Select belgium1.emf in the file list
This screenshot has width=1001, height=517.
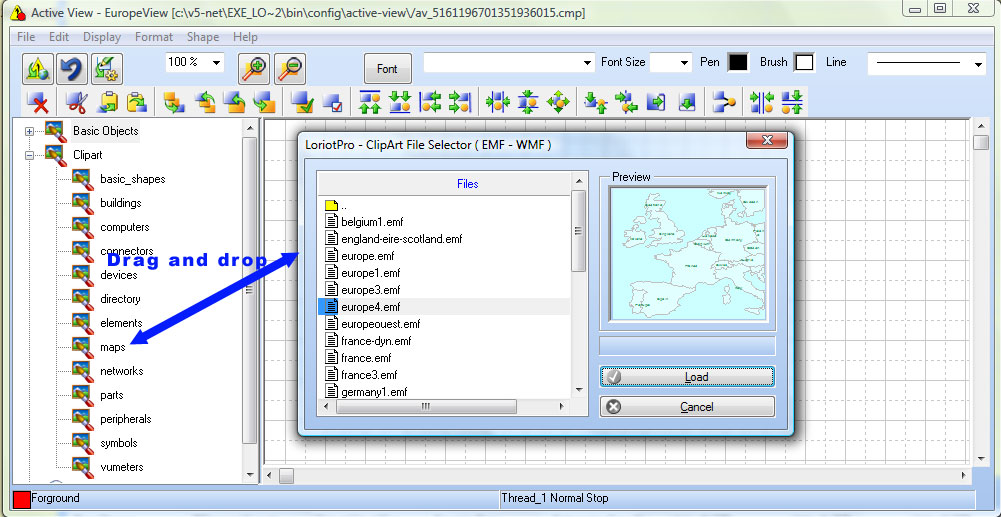[x=372, y=222]
